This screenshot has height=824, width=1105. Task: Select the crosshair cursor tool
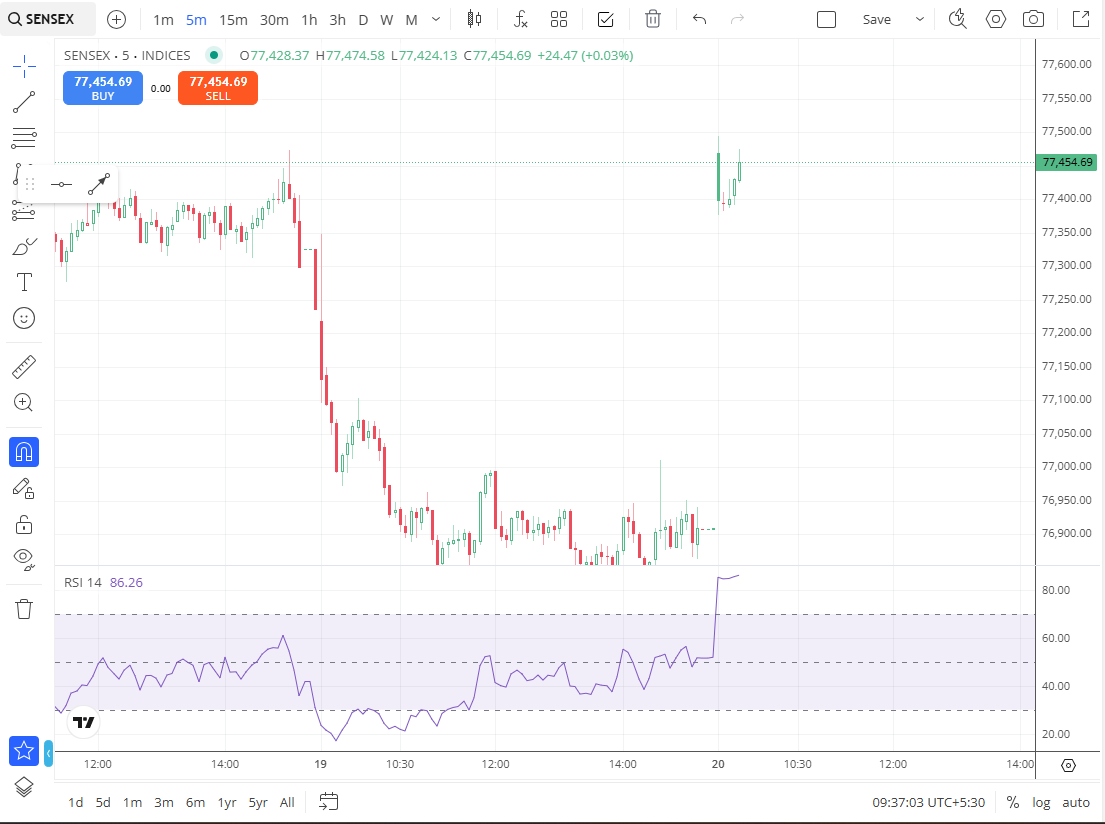(x=24, y=66)
